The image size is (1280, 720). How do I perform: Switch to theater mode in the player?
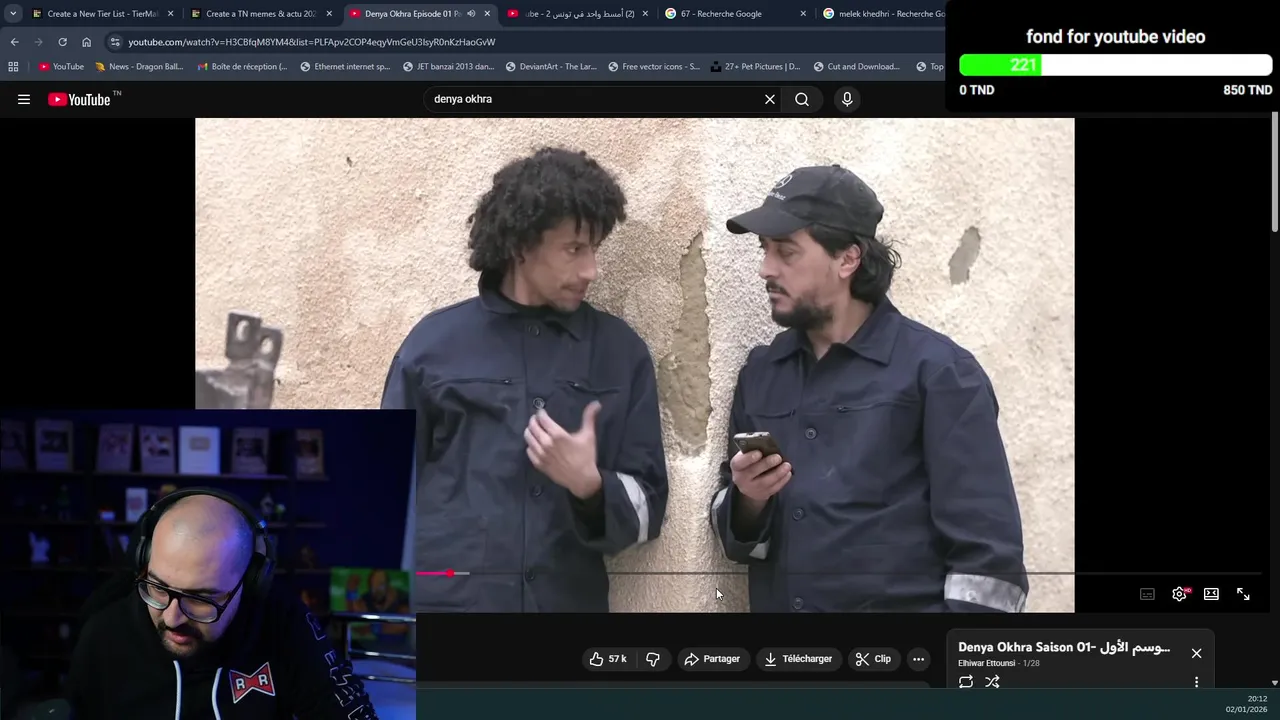pos(1211,594)
